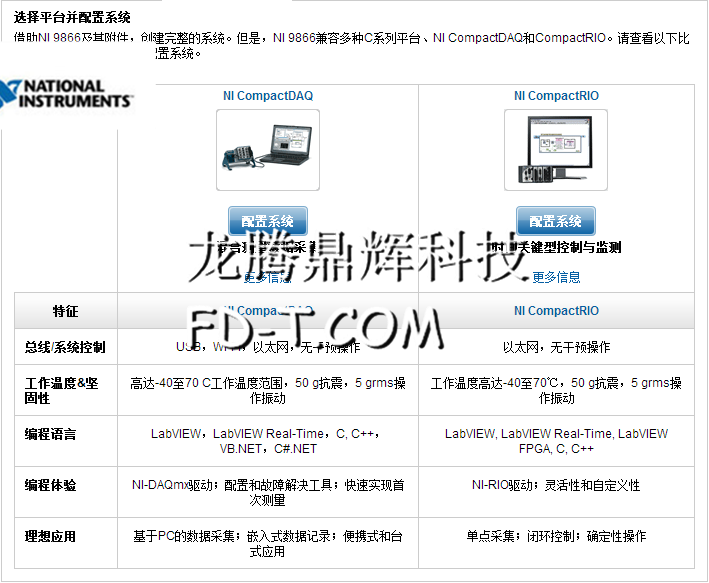The image size is (709, 583).
Task: Select the 理想应用 row label
Action: coord(50,537)
